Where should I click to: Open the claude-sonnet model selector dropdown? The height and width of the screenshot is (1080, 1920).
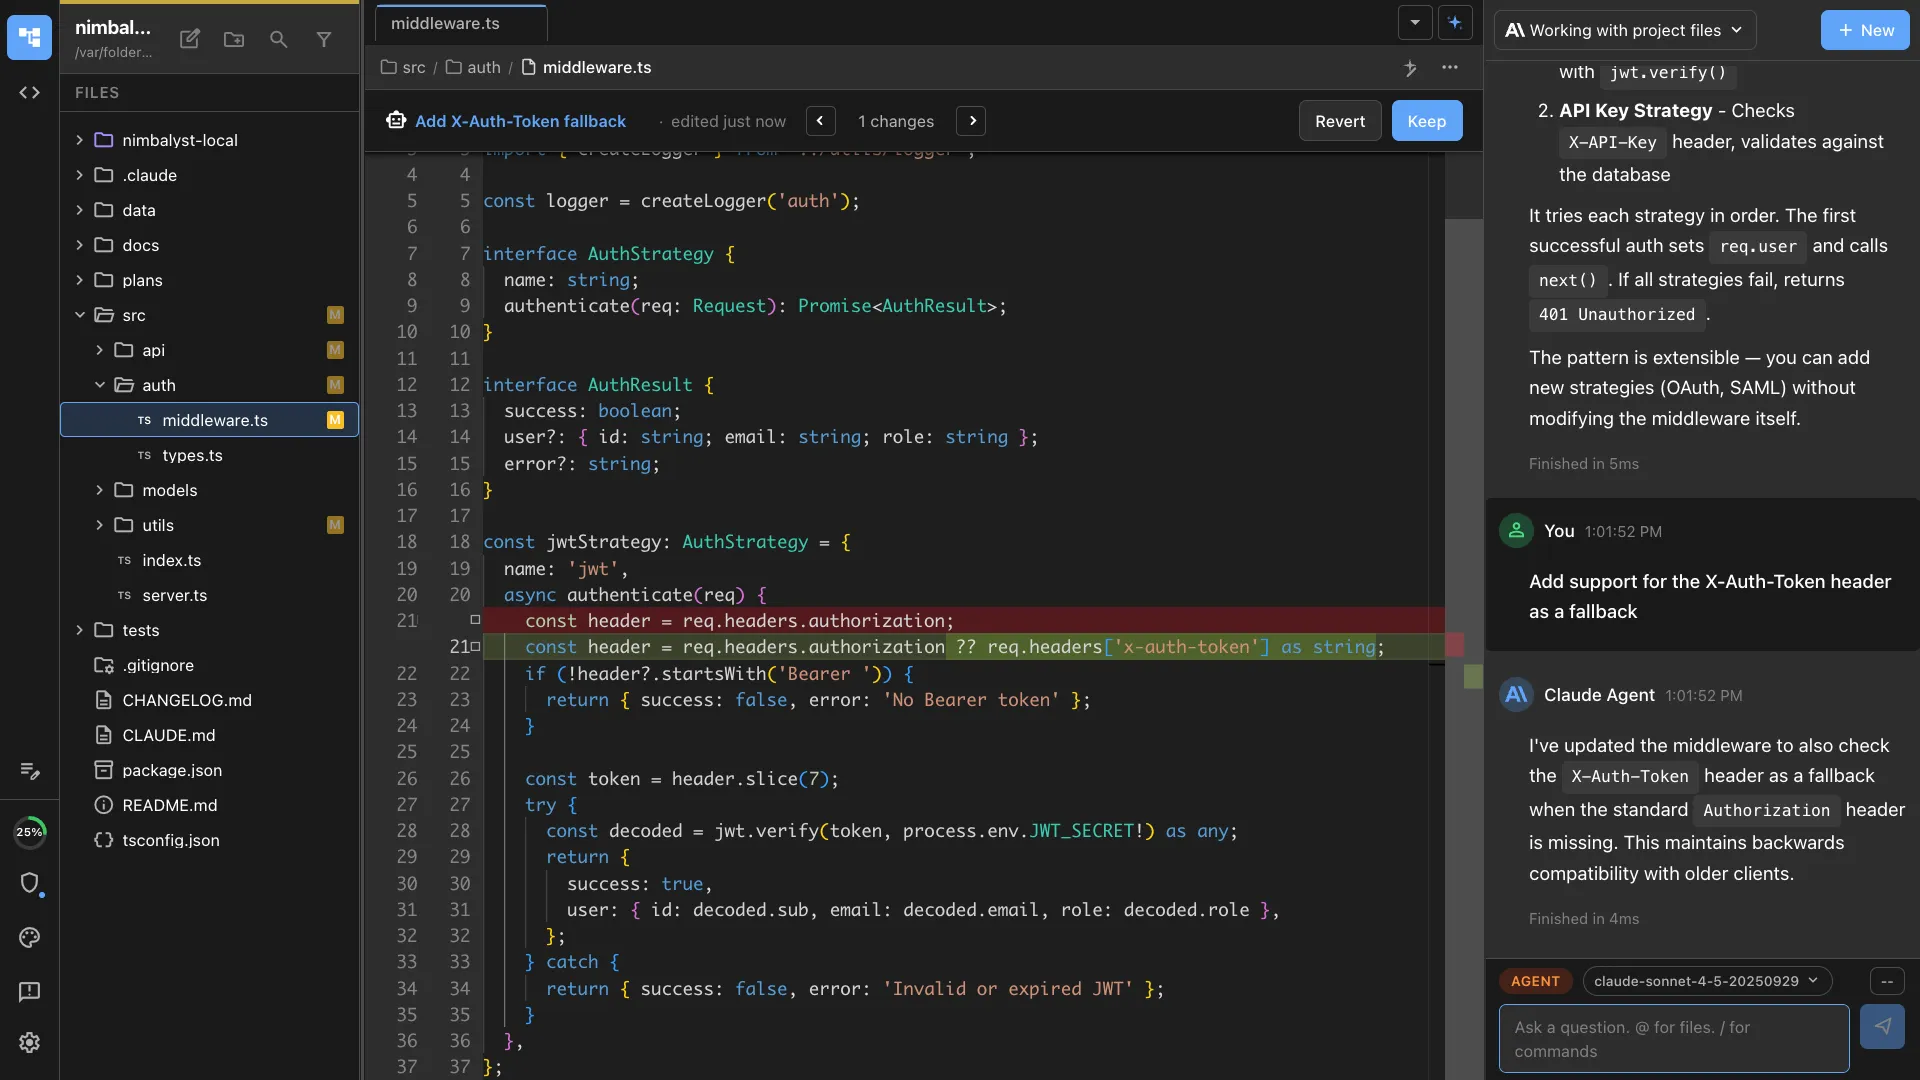(1707, 981)
